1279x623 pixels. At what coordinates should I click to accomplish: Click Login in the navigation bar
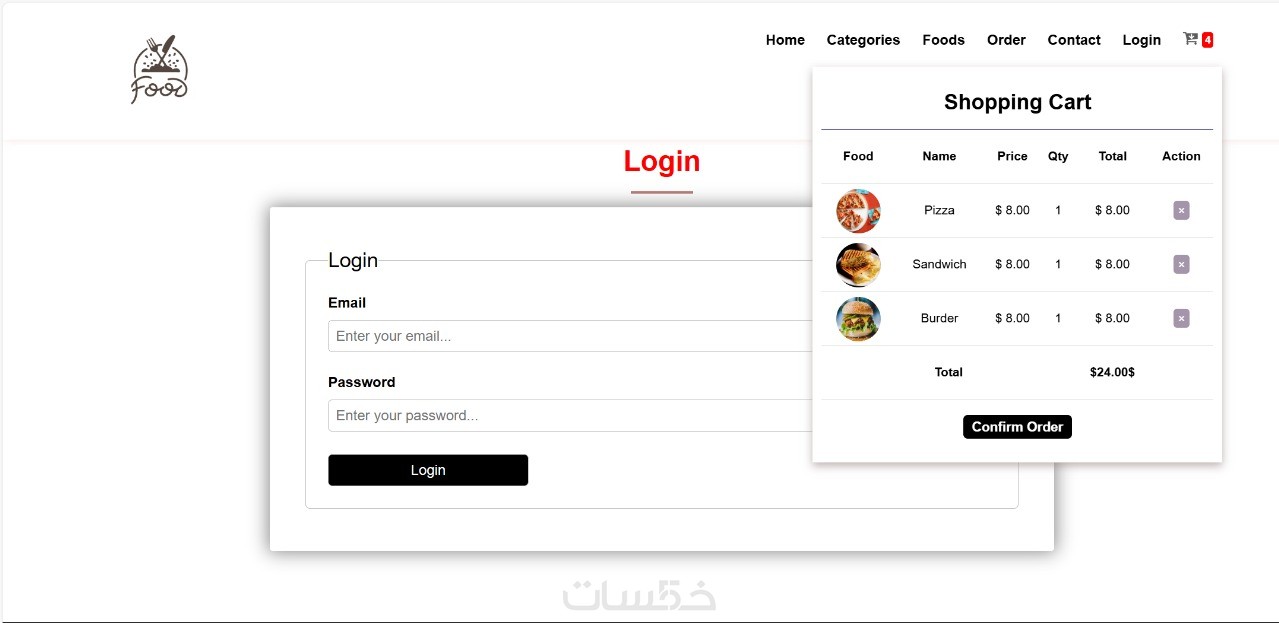1141,40
